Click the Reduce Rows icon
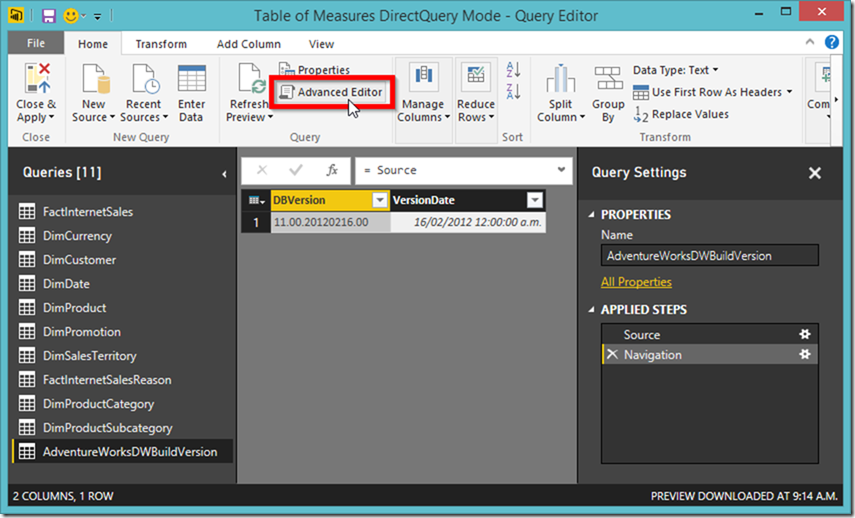Image resolution: width=855 pixels, height=518 pixels. [475, 78]
